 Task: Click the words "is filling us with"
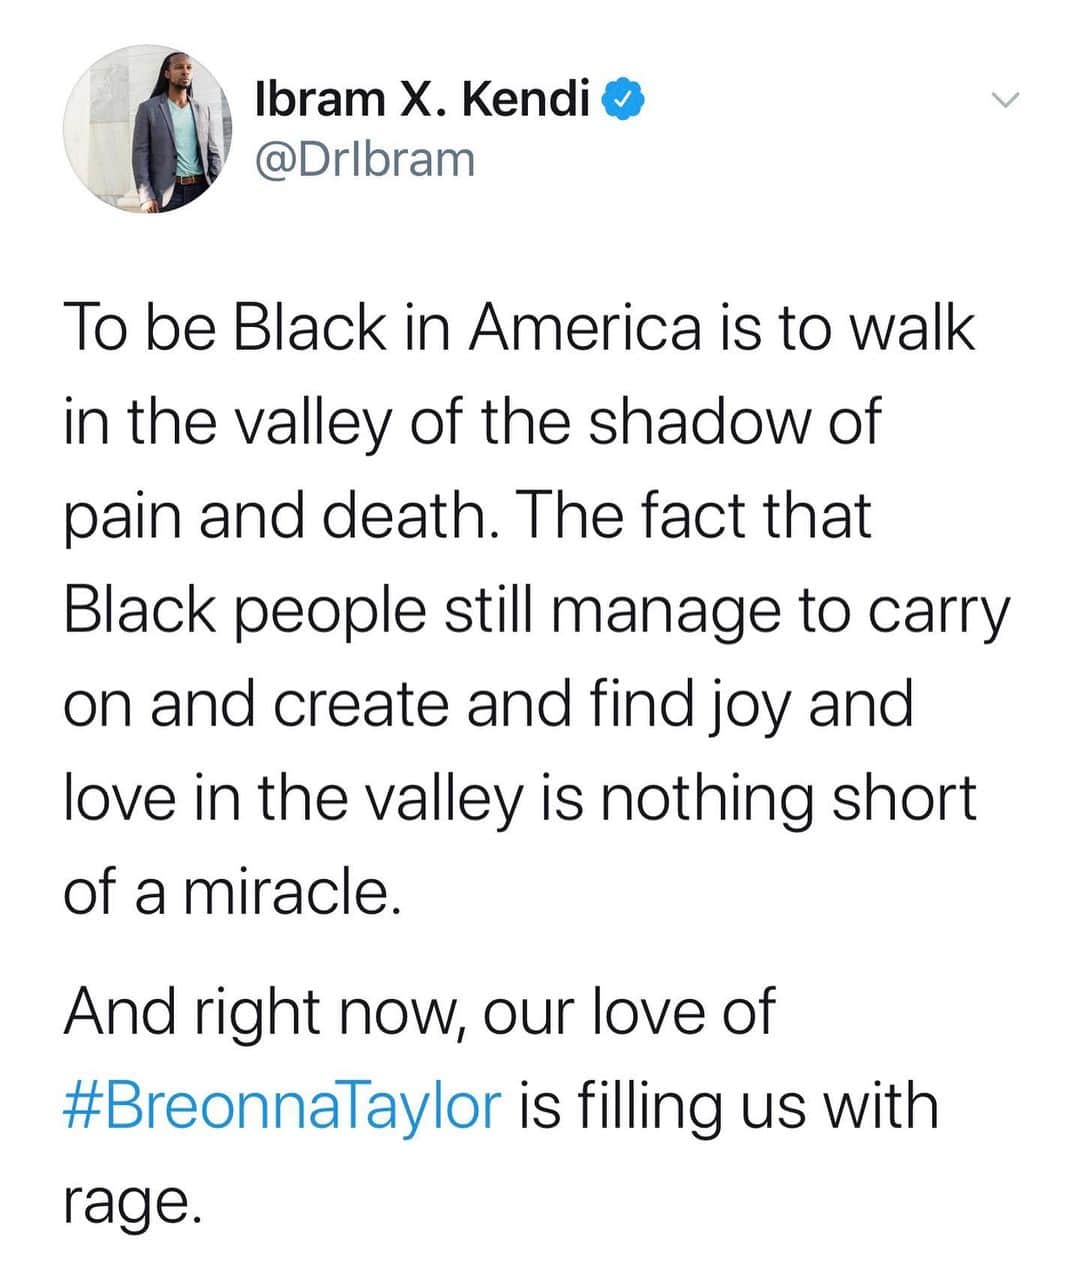coord(728,1107)
